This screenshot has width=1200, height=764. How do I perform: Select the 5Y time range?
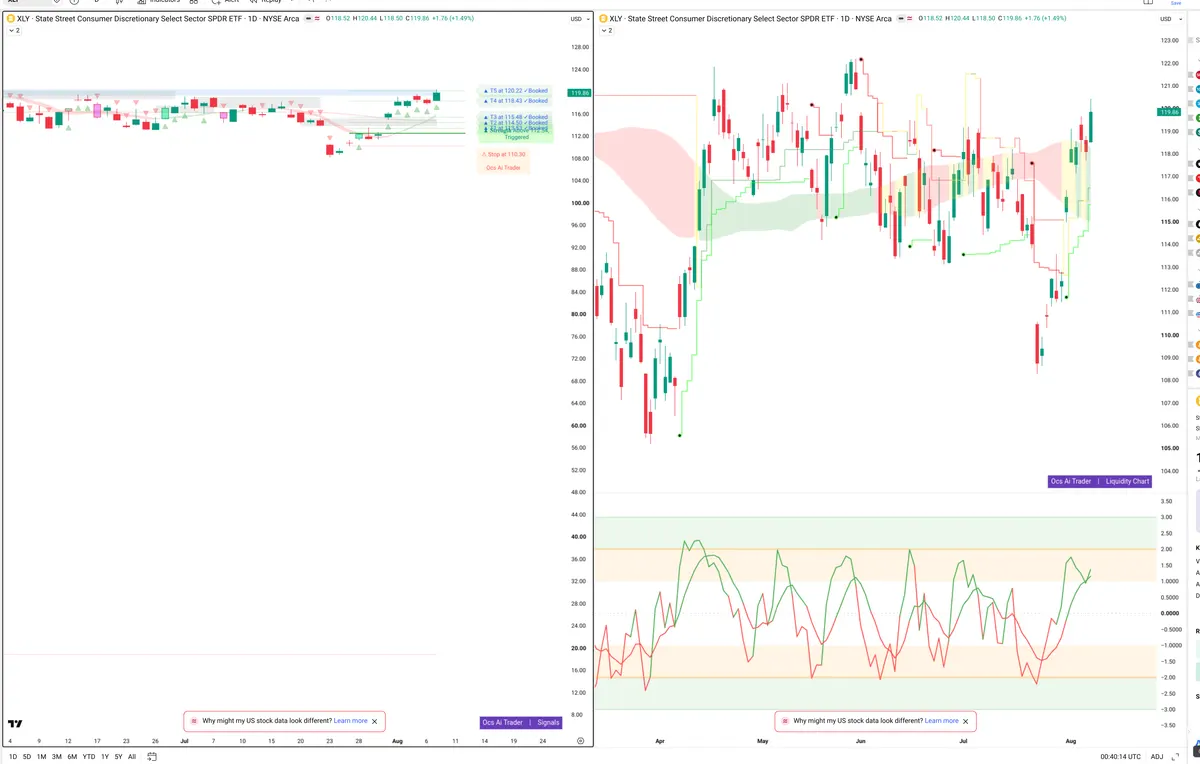click(x=118, y=757)
